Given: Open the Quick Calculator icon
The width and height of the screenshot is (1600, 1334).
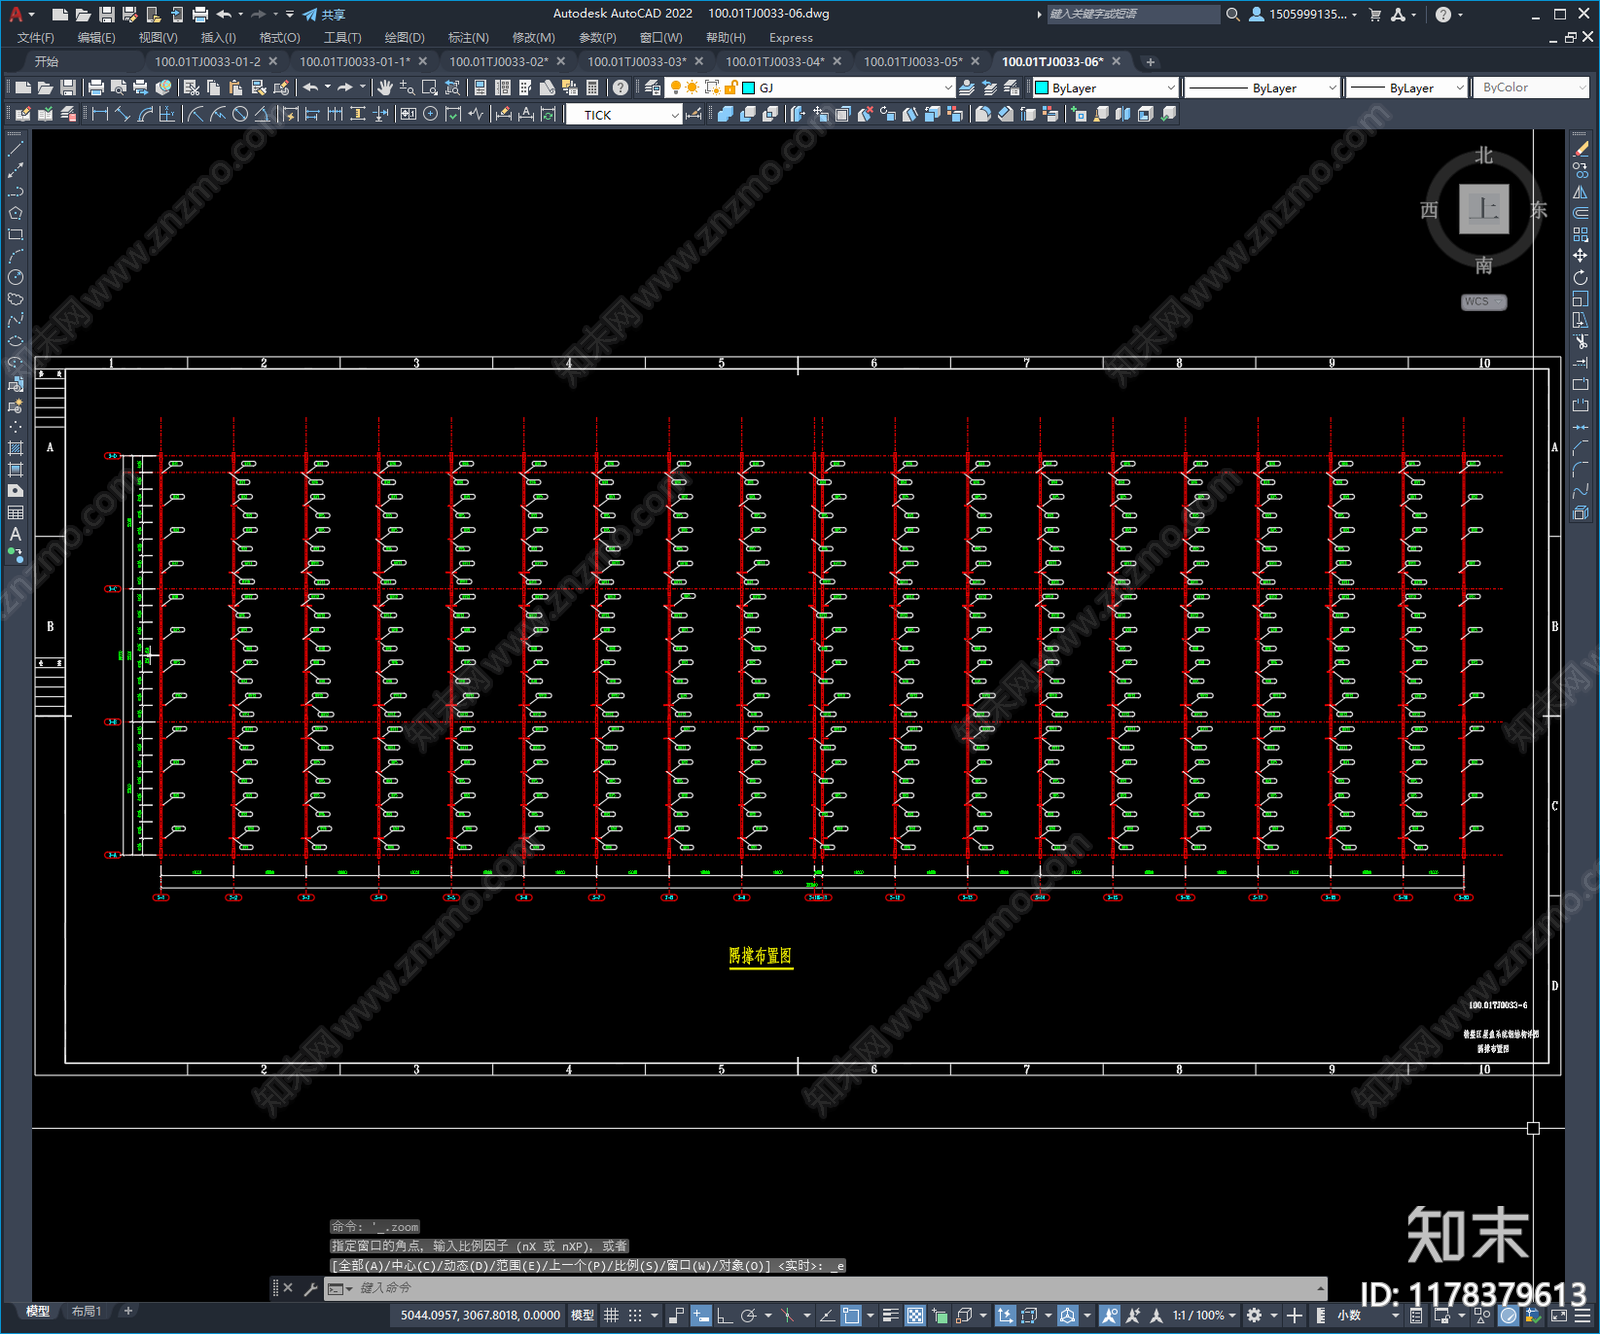Looking at the screenshot, I should [x=592, y=88].
